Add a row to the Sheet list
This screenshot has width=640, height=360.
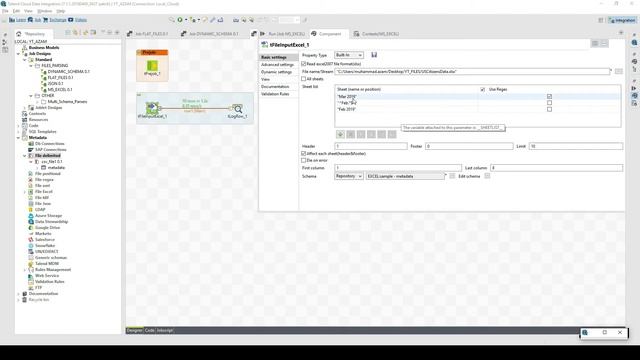(340, 134)
